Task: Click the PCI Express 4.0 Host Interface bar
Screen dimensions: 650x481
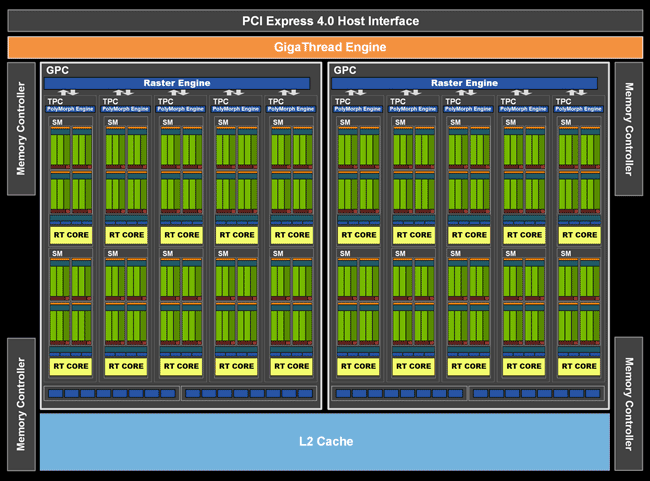Action: click(325, 21)
